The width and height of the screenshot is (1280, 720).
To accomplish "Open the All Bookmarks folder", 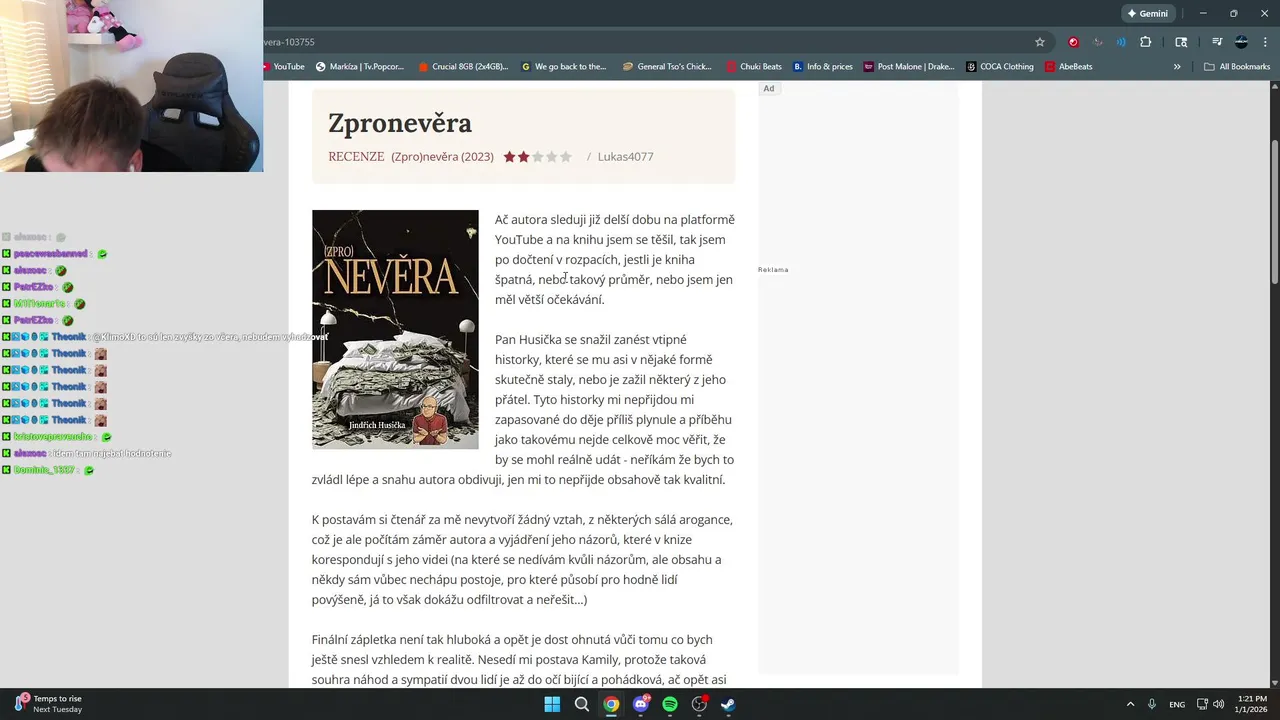I will [1237, 67].
